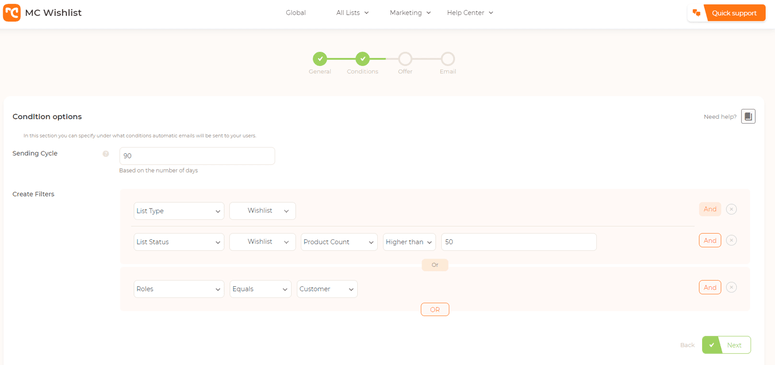This screenshot has width=775, height=365.
Task: Add a new OR filter group
Action: pos(435,309)
